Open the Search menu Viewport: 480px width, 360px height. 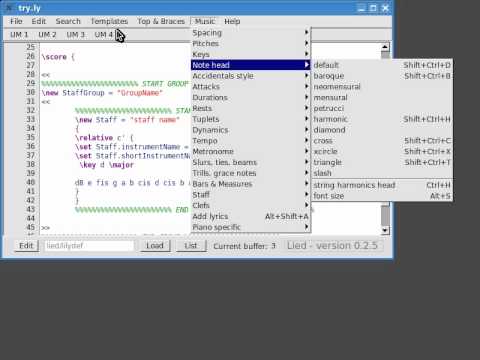tap(68, 21)
